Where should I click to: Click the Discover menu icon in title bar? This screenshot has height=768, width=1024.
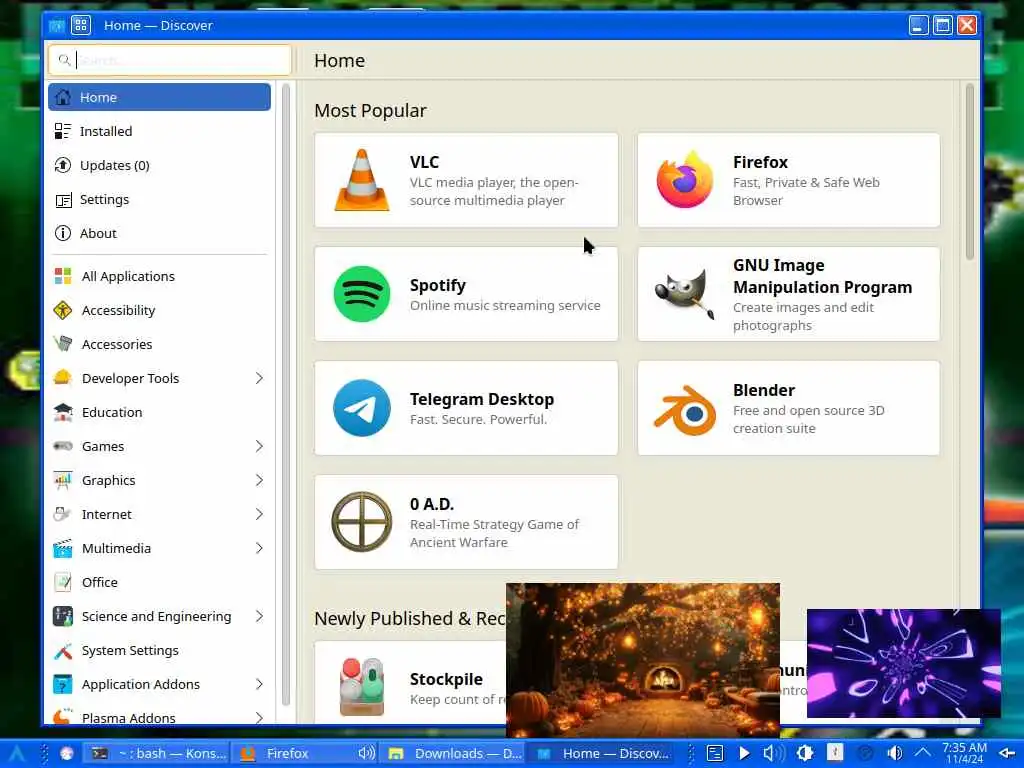81,25
